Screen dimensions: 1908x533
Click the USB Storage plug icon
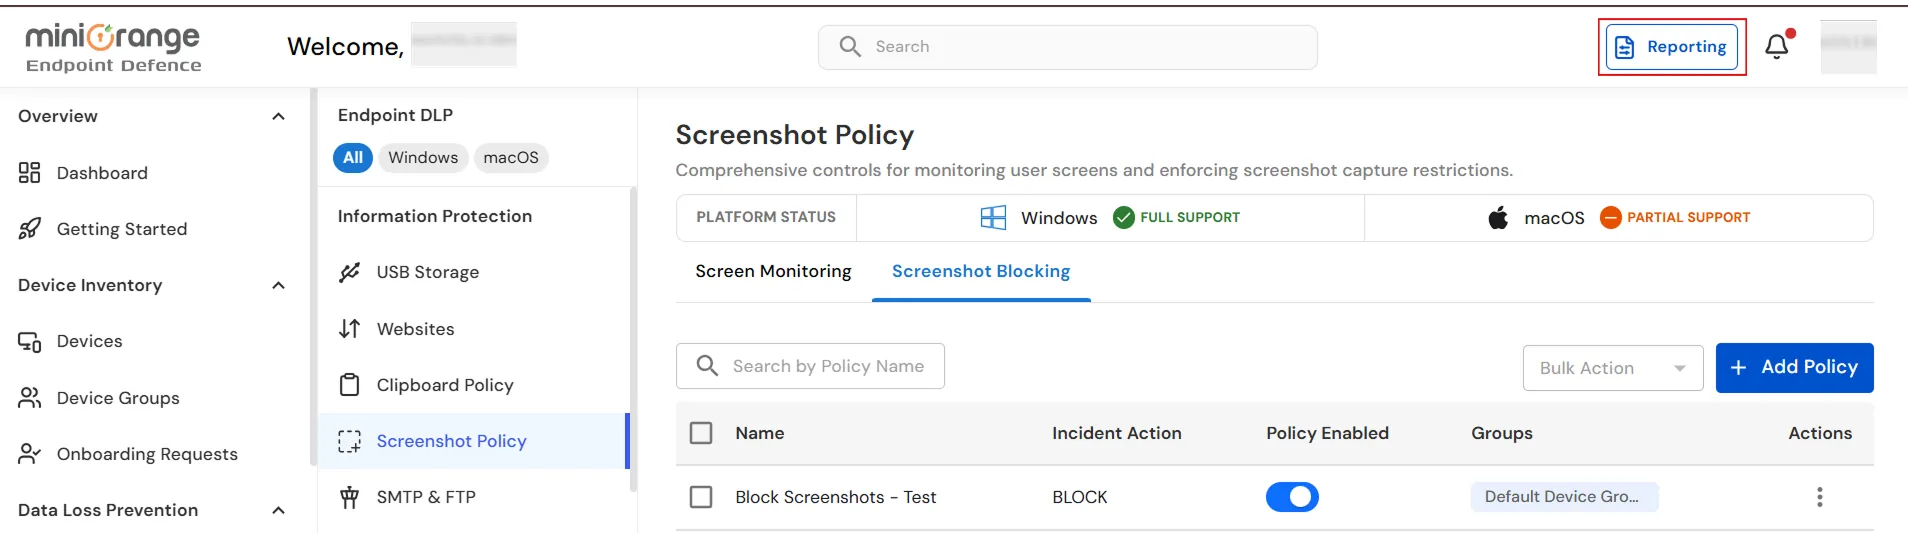(349, 272)
